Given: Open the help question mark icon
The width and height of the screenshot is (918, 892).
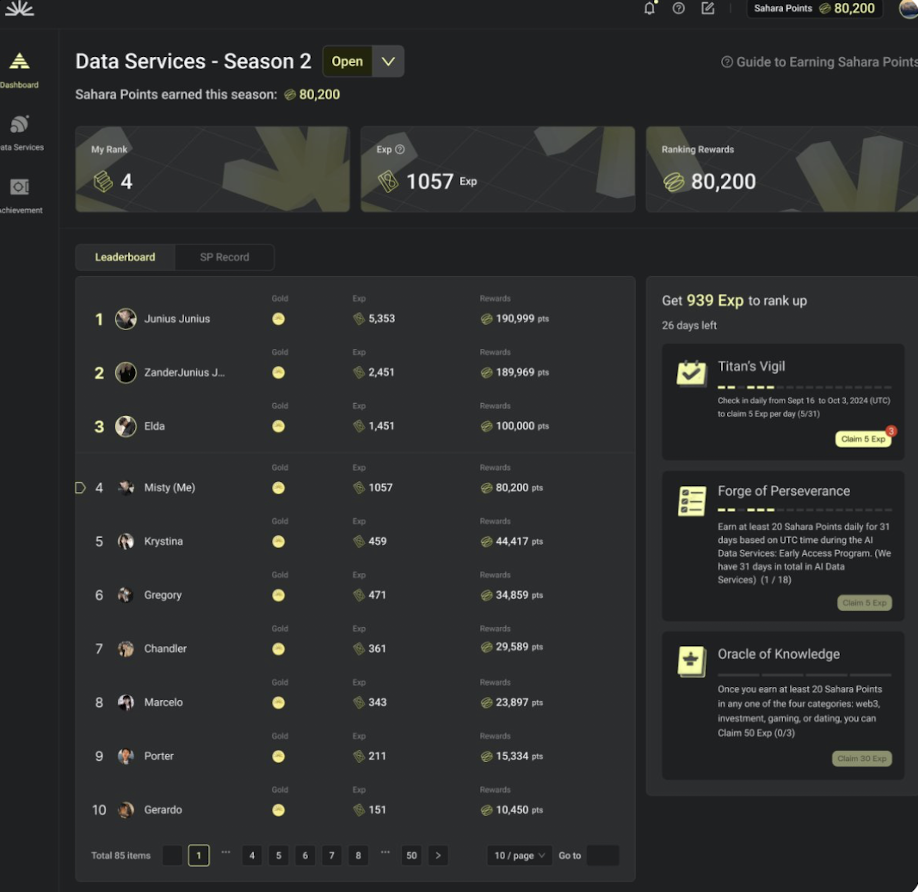Looking at the screenshot, I should pyautogui.click(x=678, y=9).
